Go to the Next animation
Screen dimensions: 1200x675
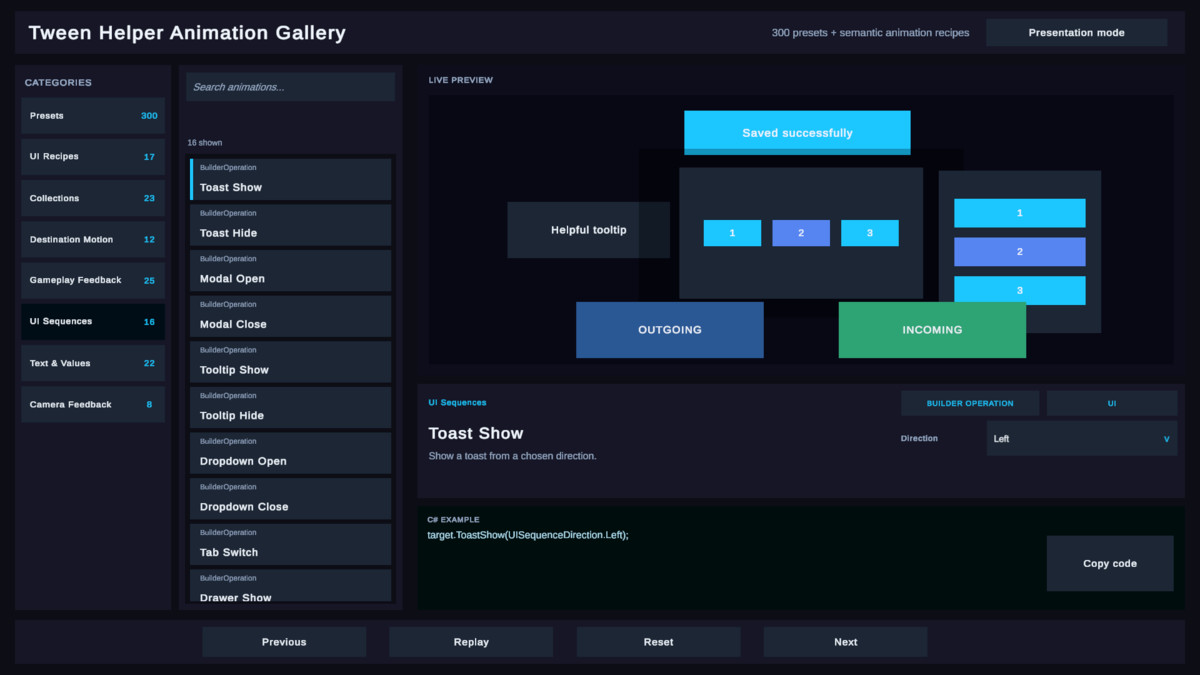tap(846, 642)
